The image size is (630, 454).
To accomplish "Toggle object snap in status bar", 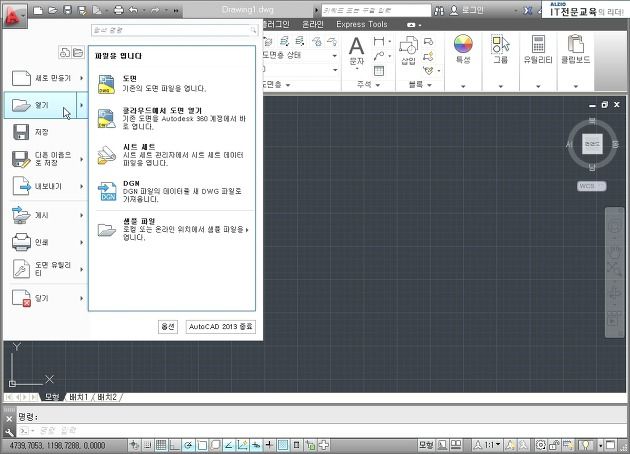I will click(x=202, y=445).
